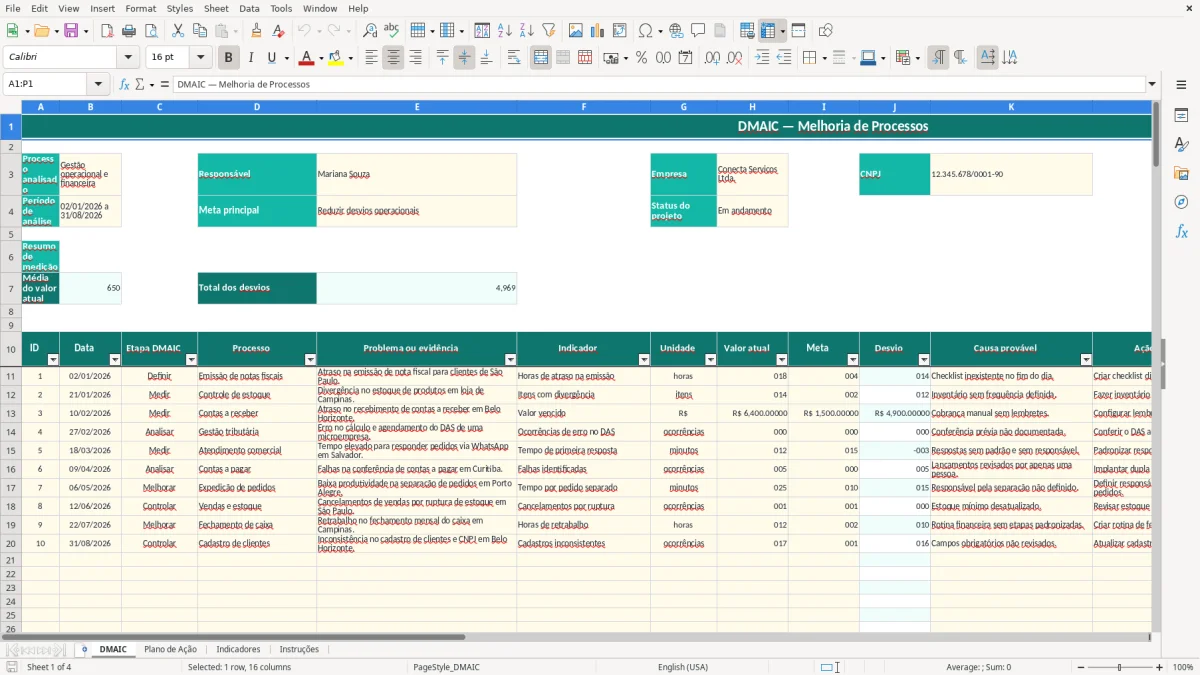Toggle Center Horizontally alignment
1200x675 pixels.
[x=393, y=58]
